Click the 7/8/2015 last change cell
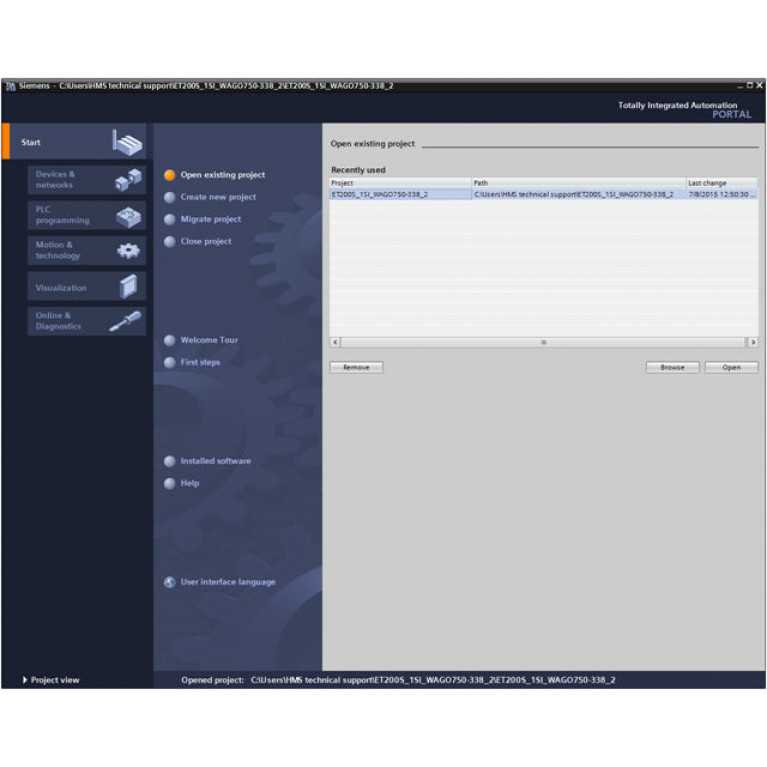Screen dimensions: 767x767 722,195
